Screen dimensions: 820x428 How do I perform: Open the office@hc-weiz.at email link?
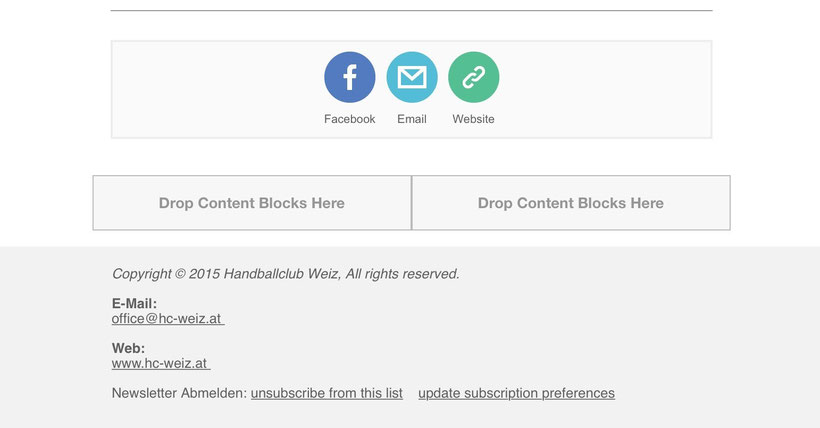click(x=168, y=318)
